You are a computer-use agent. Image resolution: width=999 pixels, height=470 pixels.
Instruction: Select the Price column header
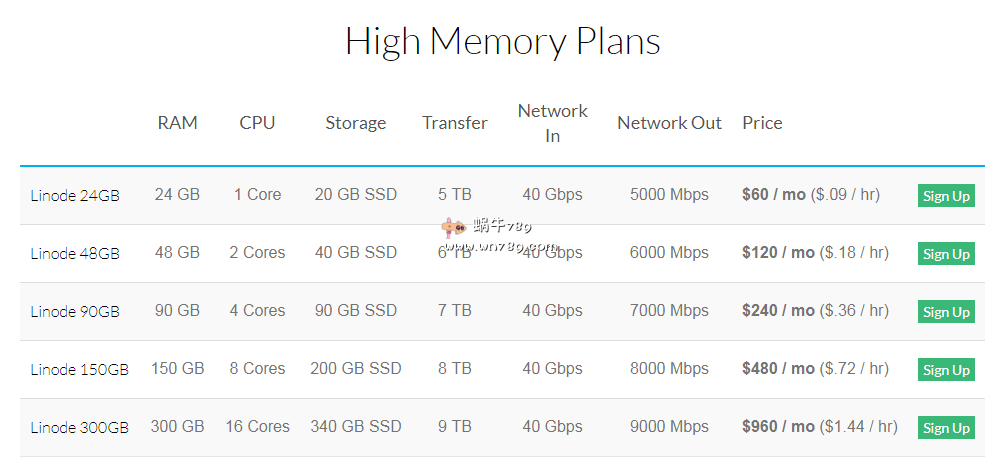[x=762, y=123]
